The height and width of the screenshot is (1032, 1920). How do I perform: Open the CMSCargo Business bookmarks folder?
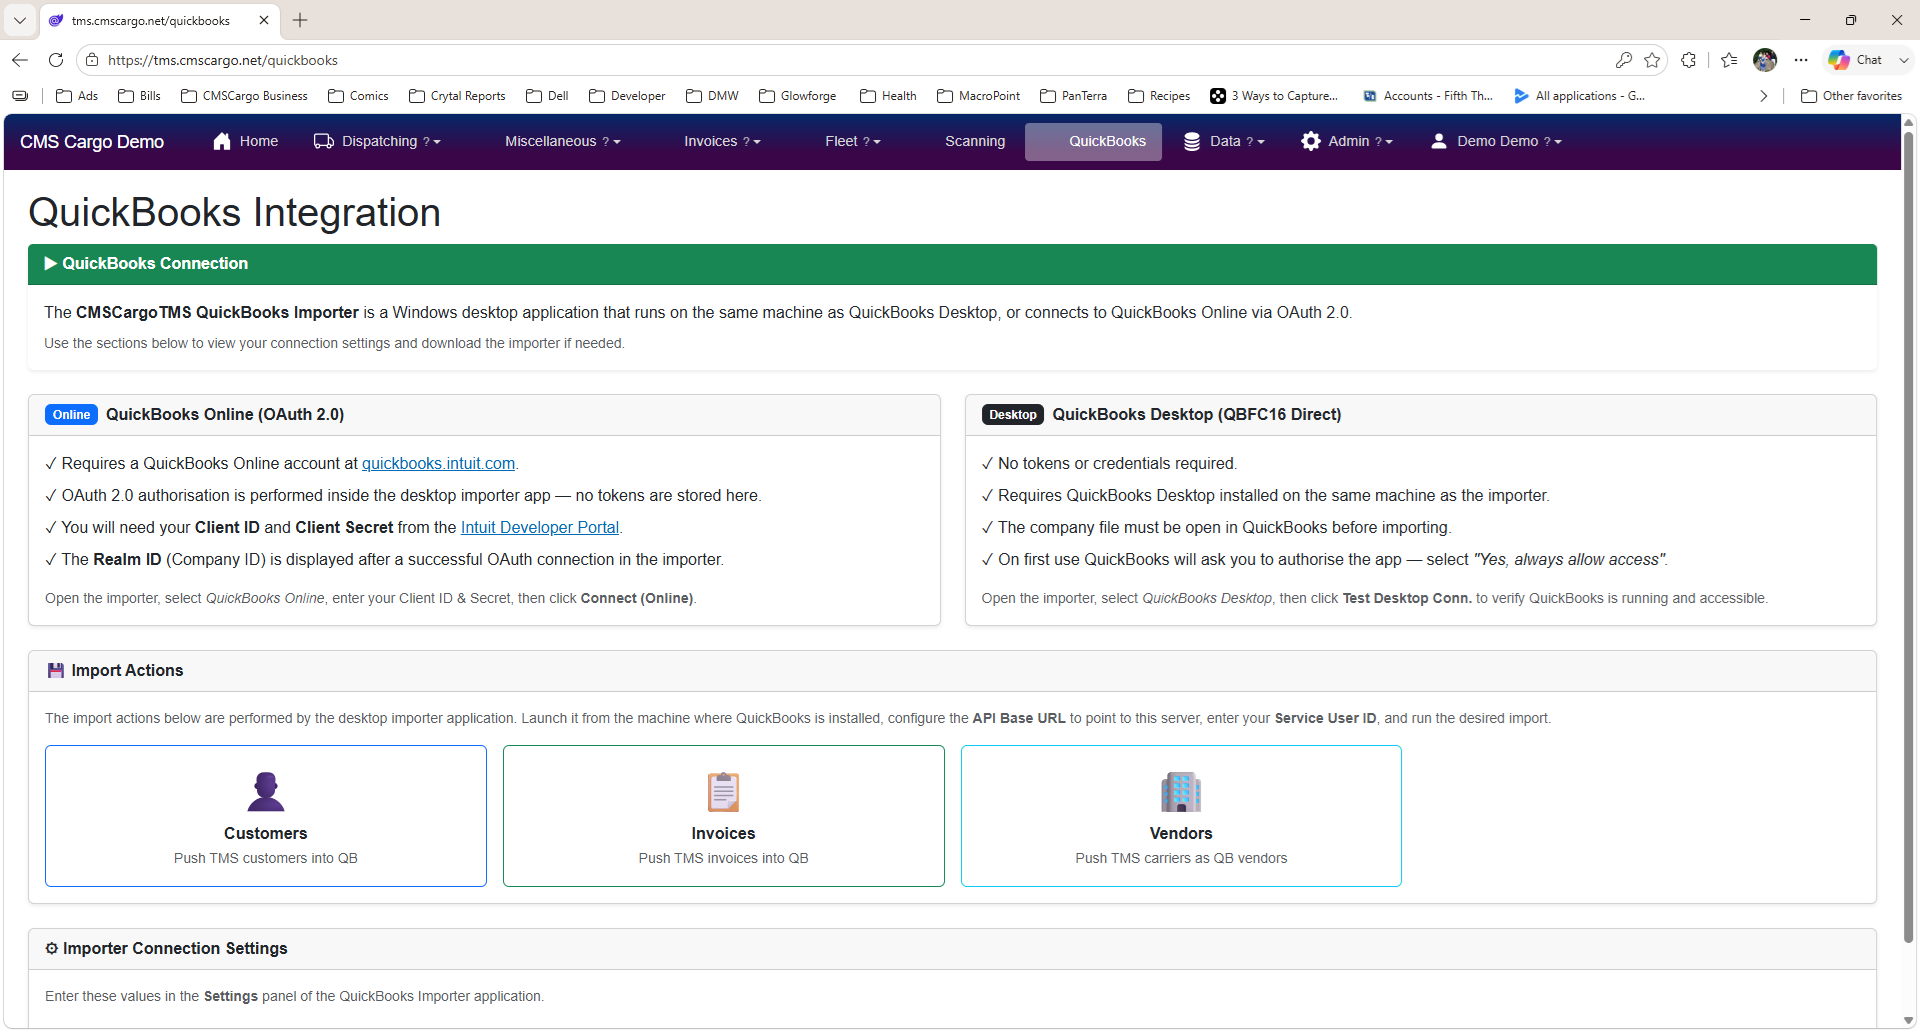[244, 96]
